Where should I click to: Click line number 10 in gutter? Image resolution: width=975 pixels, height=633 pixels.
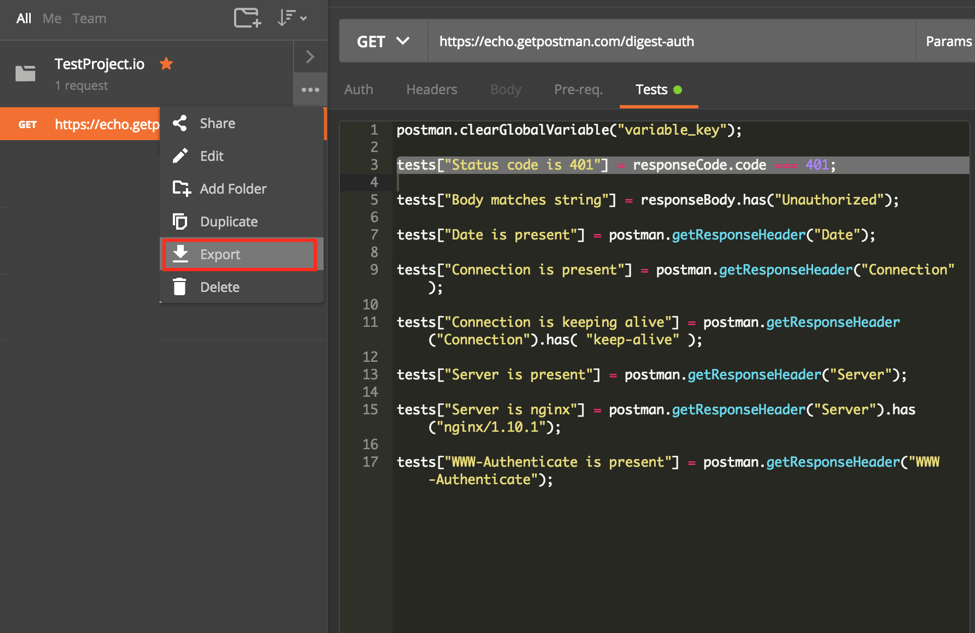(370, 305)
